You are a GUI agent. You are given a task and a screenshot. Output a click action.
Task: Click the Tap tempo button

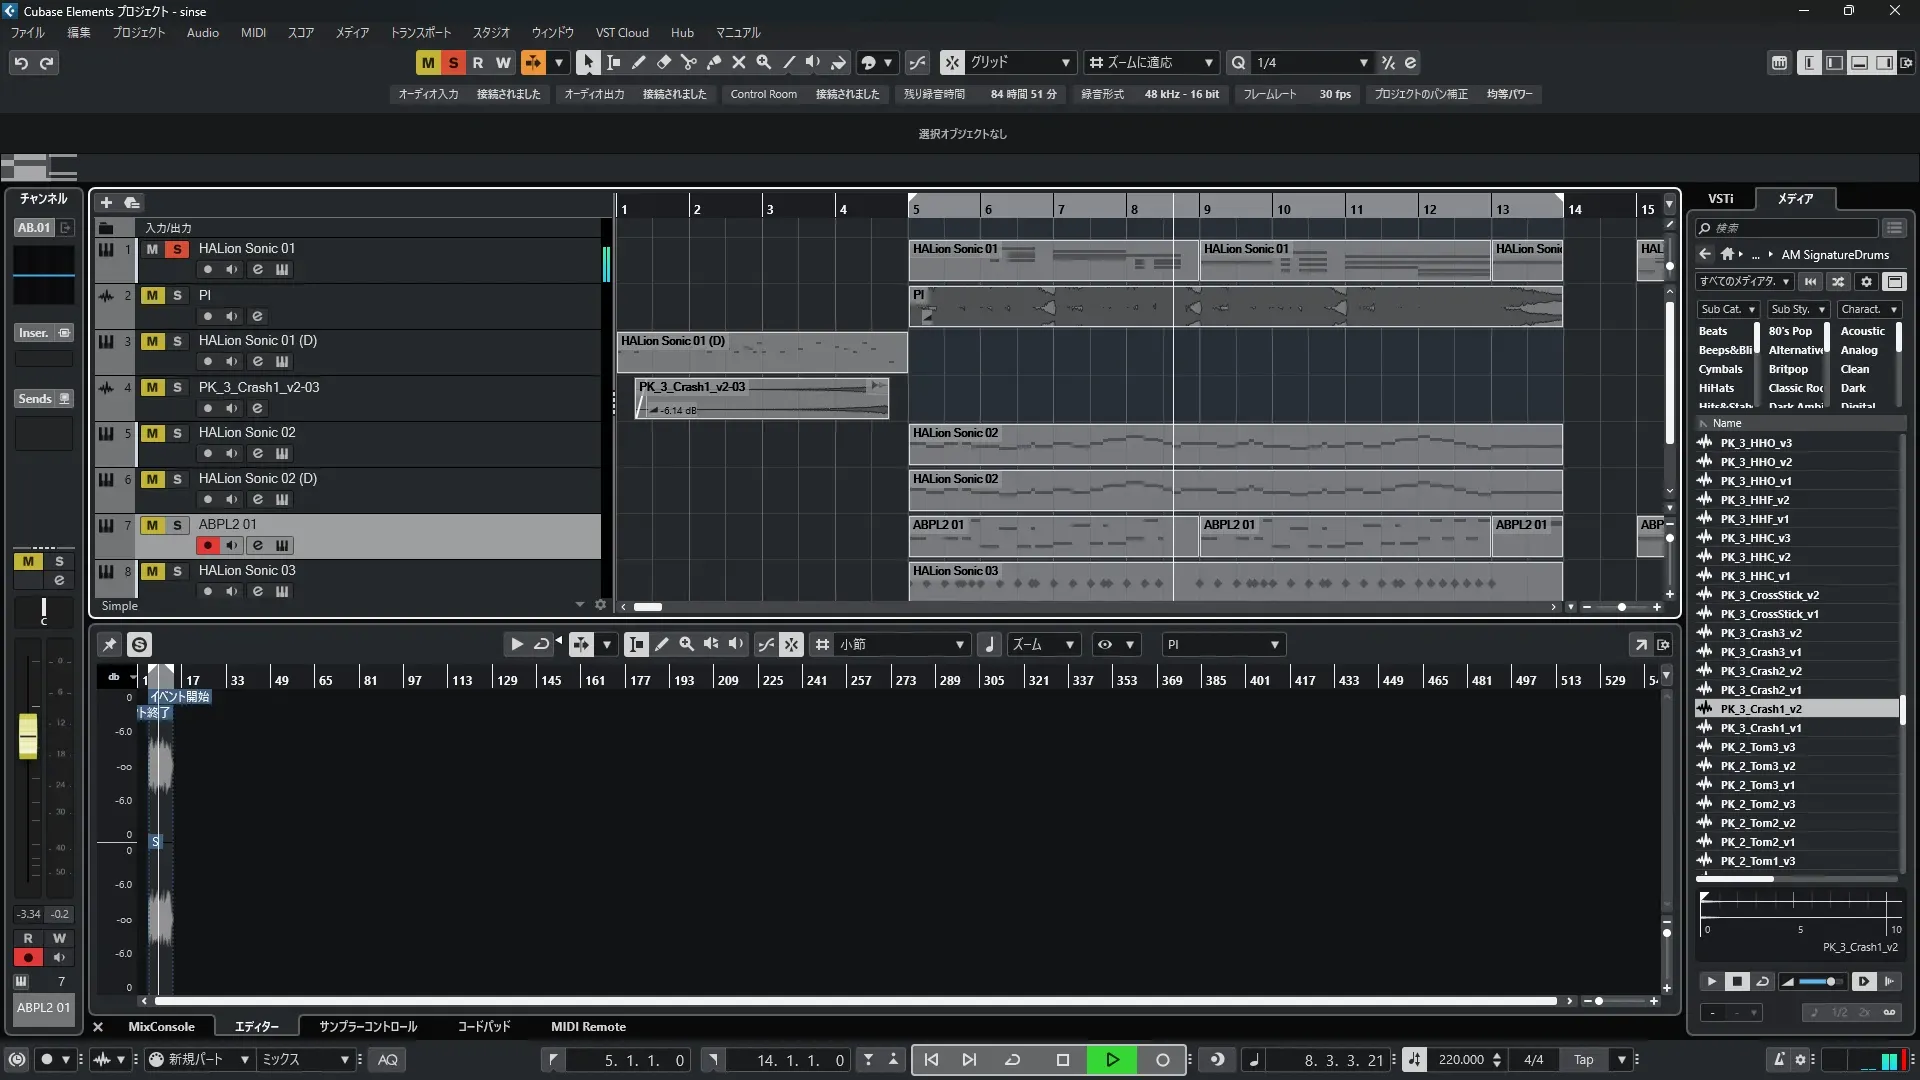(x=1583, y=1060)
